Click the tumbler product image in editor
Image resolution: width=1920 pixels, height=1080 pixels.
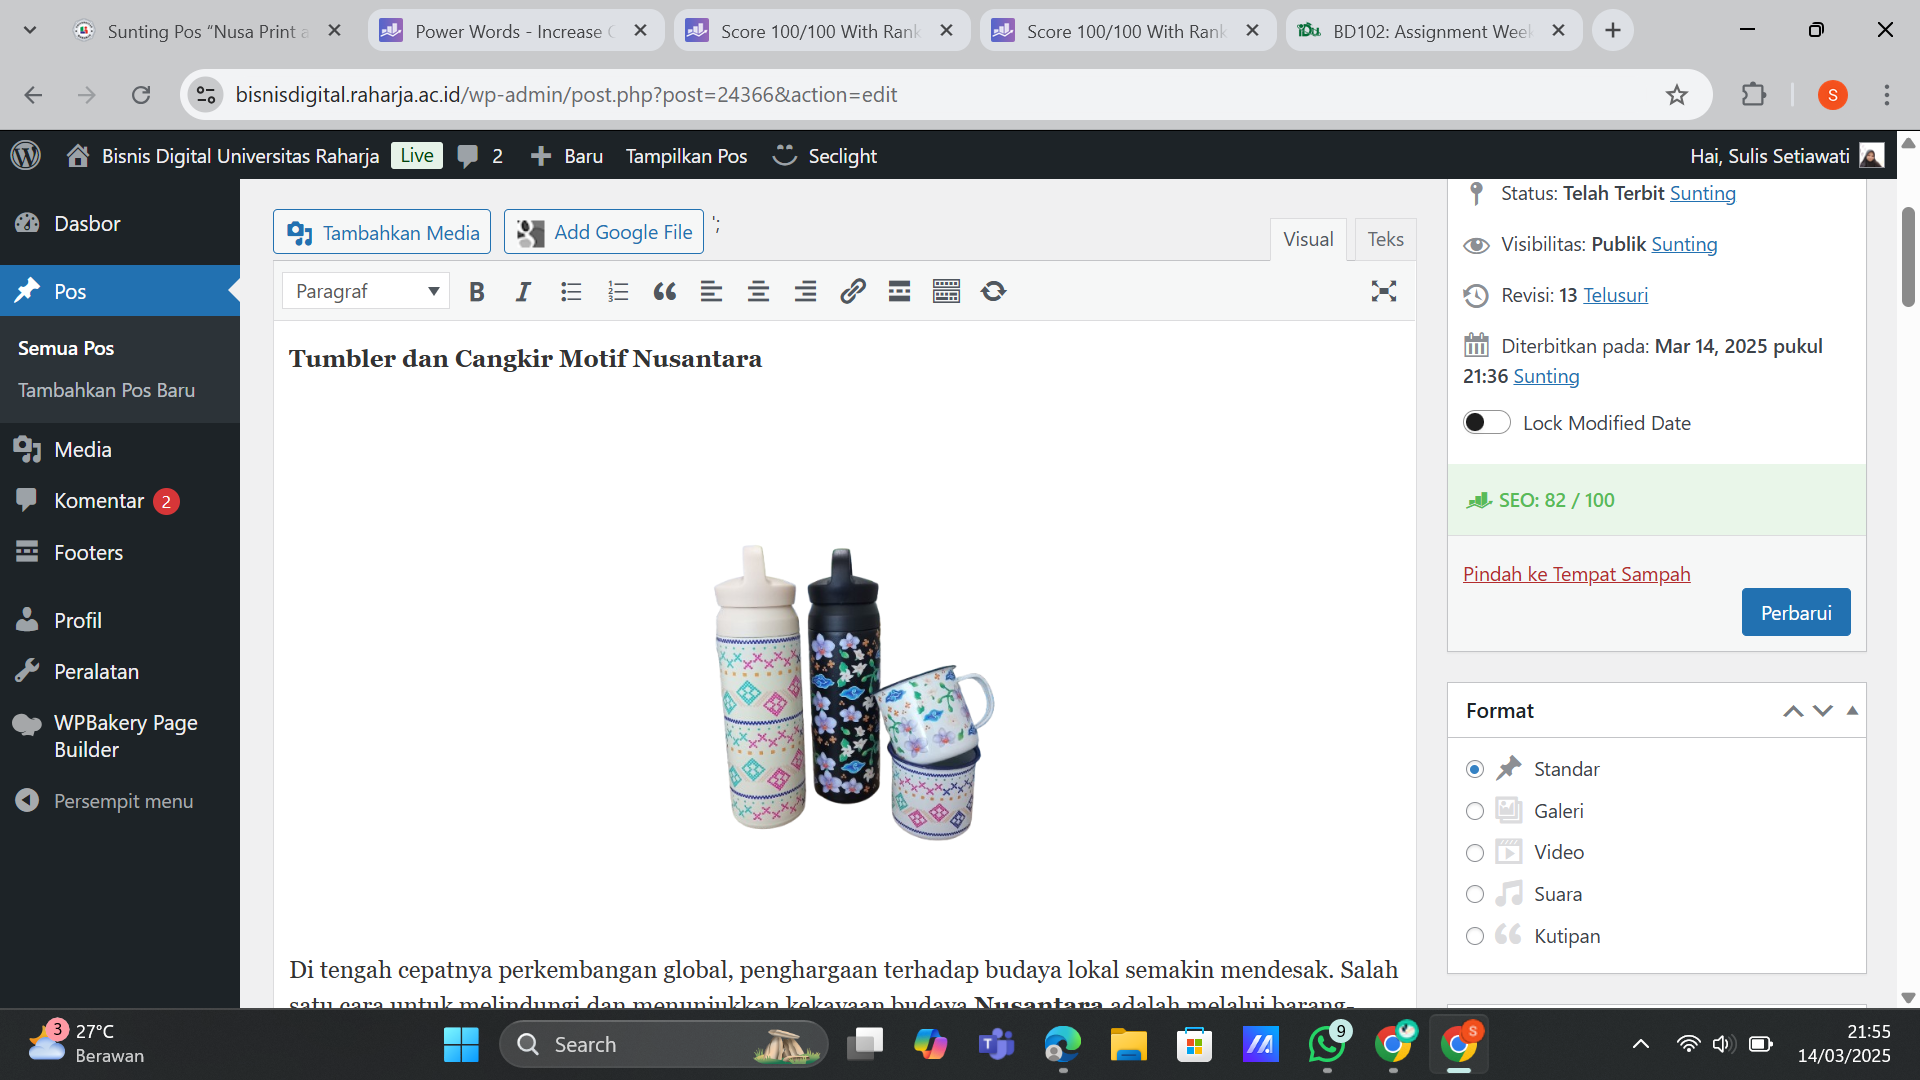click(853, 692)
